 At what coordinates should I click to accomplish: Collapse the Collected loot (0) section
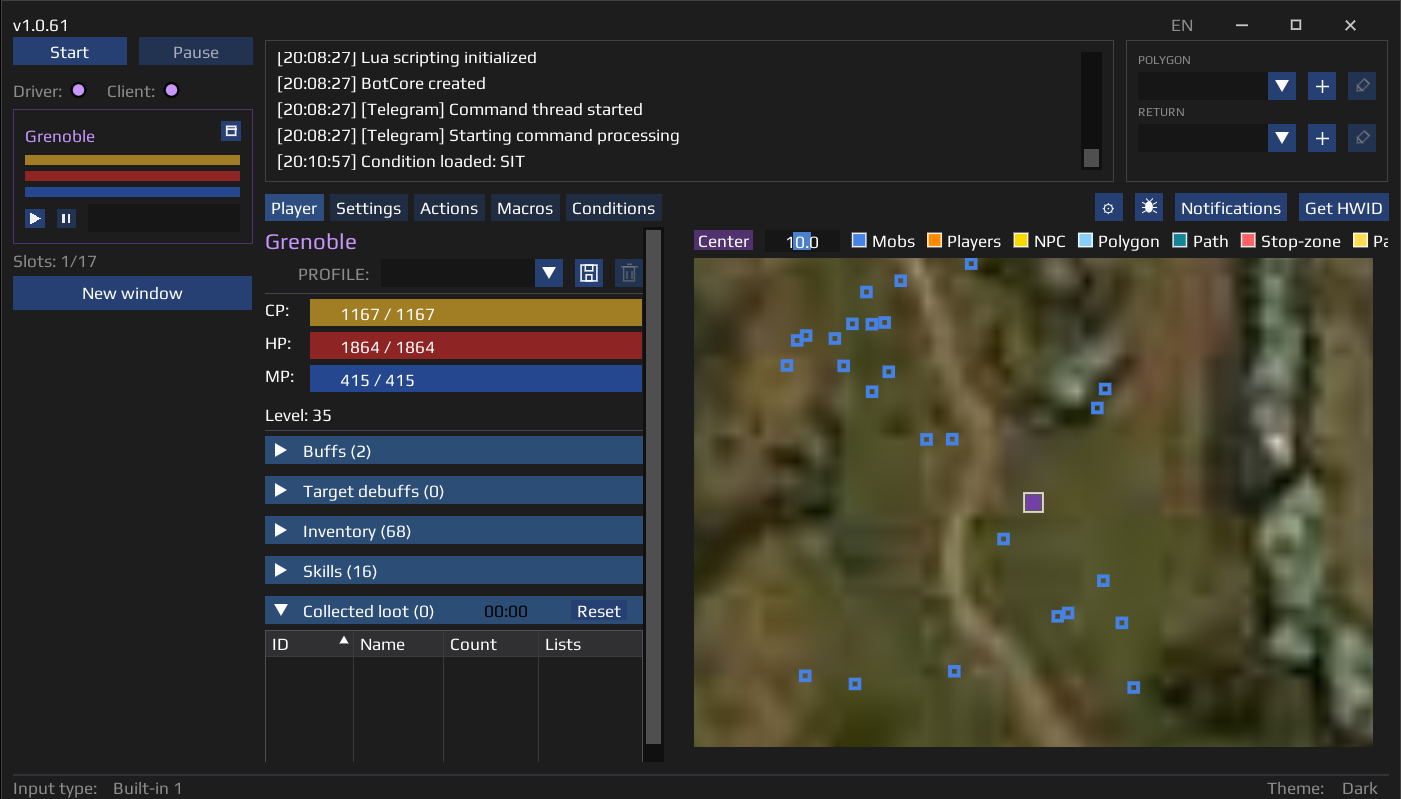pyautogui.click(x=282, y=611)
